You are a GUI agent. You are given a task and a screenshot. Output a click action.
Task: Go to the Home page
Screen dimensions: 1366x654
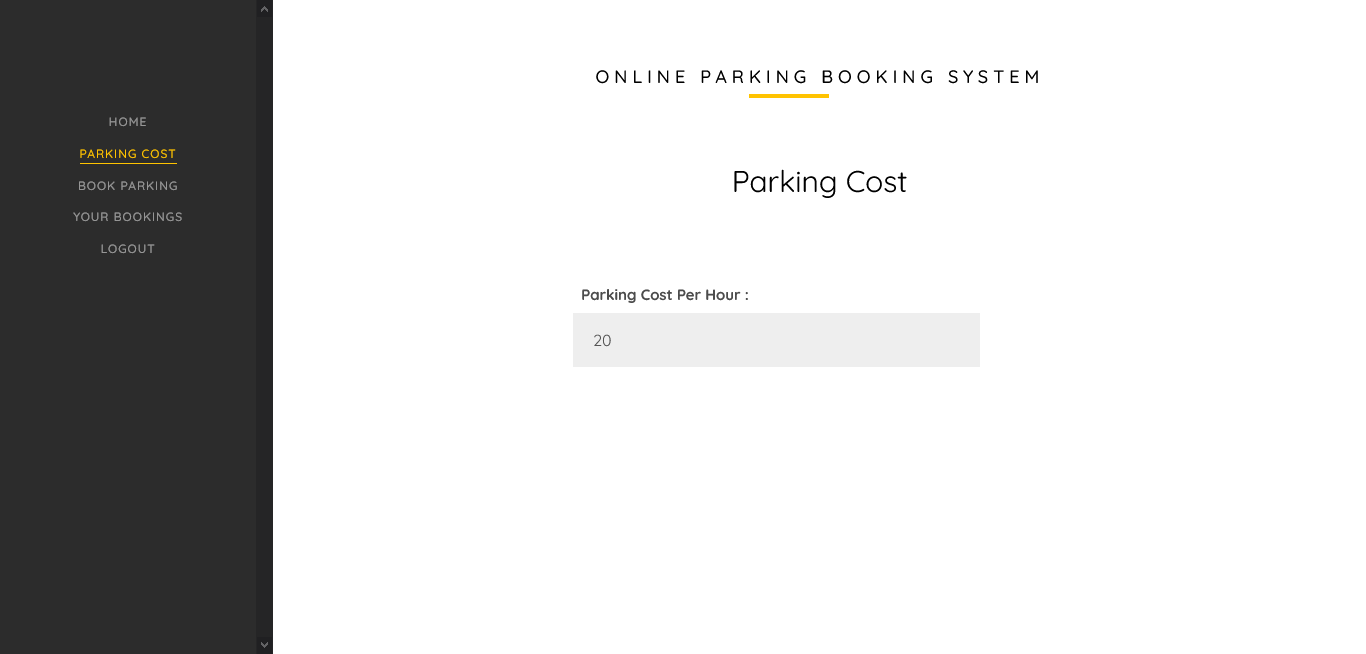128,122
